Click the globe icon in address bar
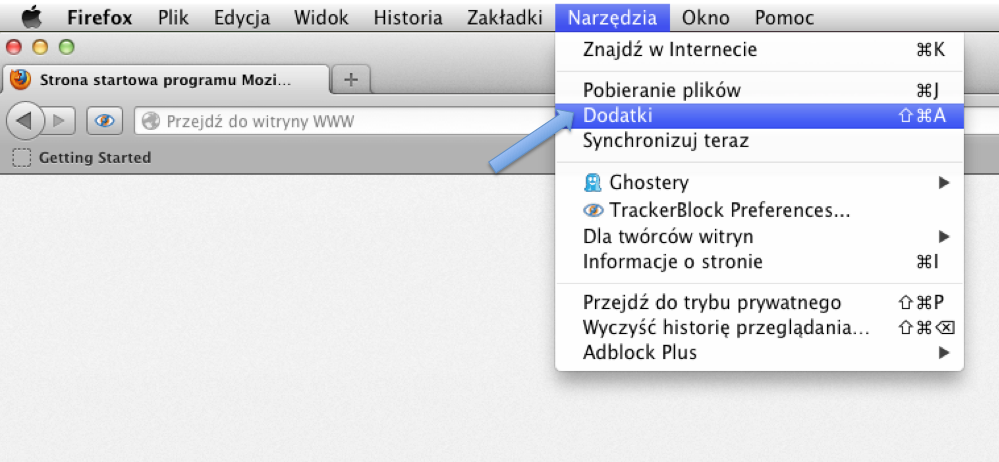The width and height of the screenshot is (999, 462). point(151,122)
